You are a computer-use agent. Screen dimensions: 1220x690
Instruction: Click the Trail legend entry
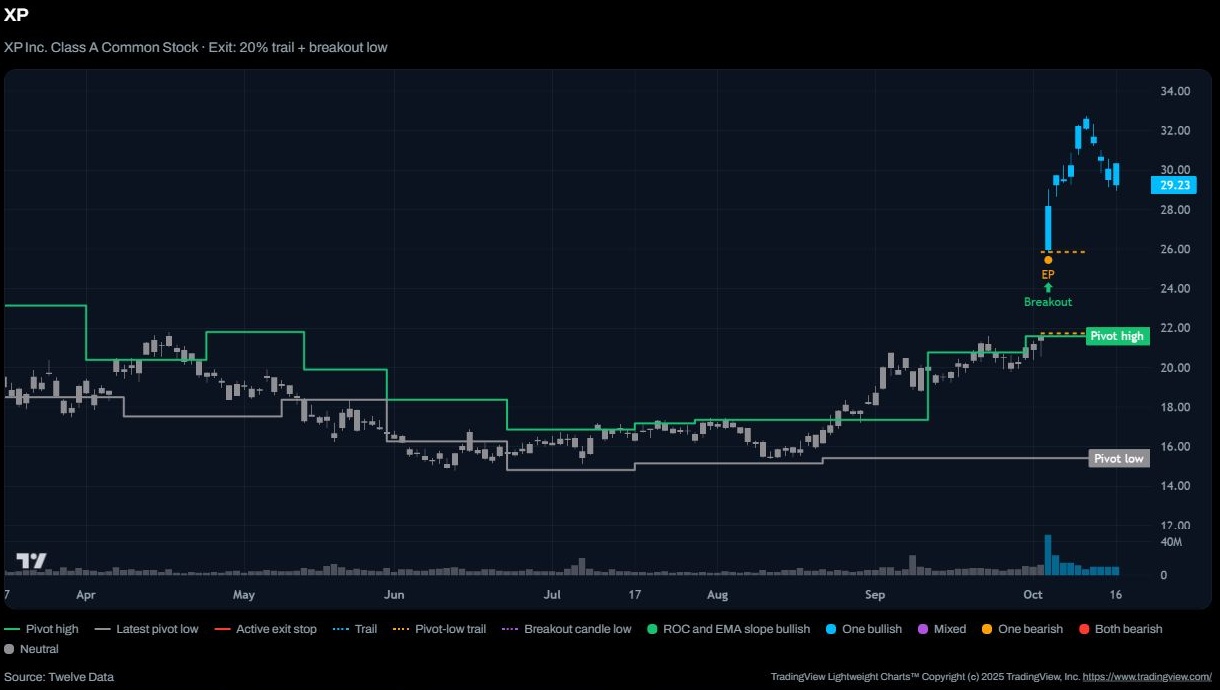(x=355, y=629)
